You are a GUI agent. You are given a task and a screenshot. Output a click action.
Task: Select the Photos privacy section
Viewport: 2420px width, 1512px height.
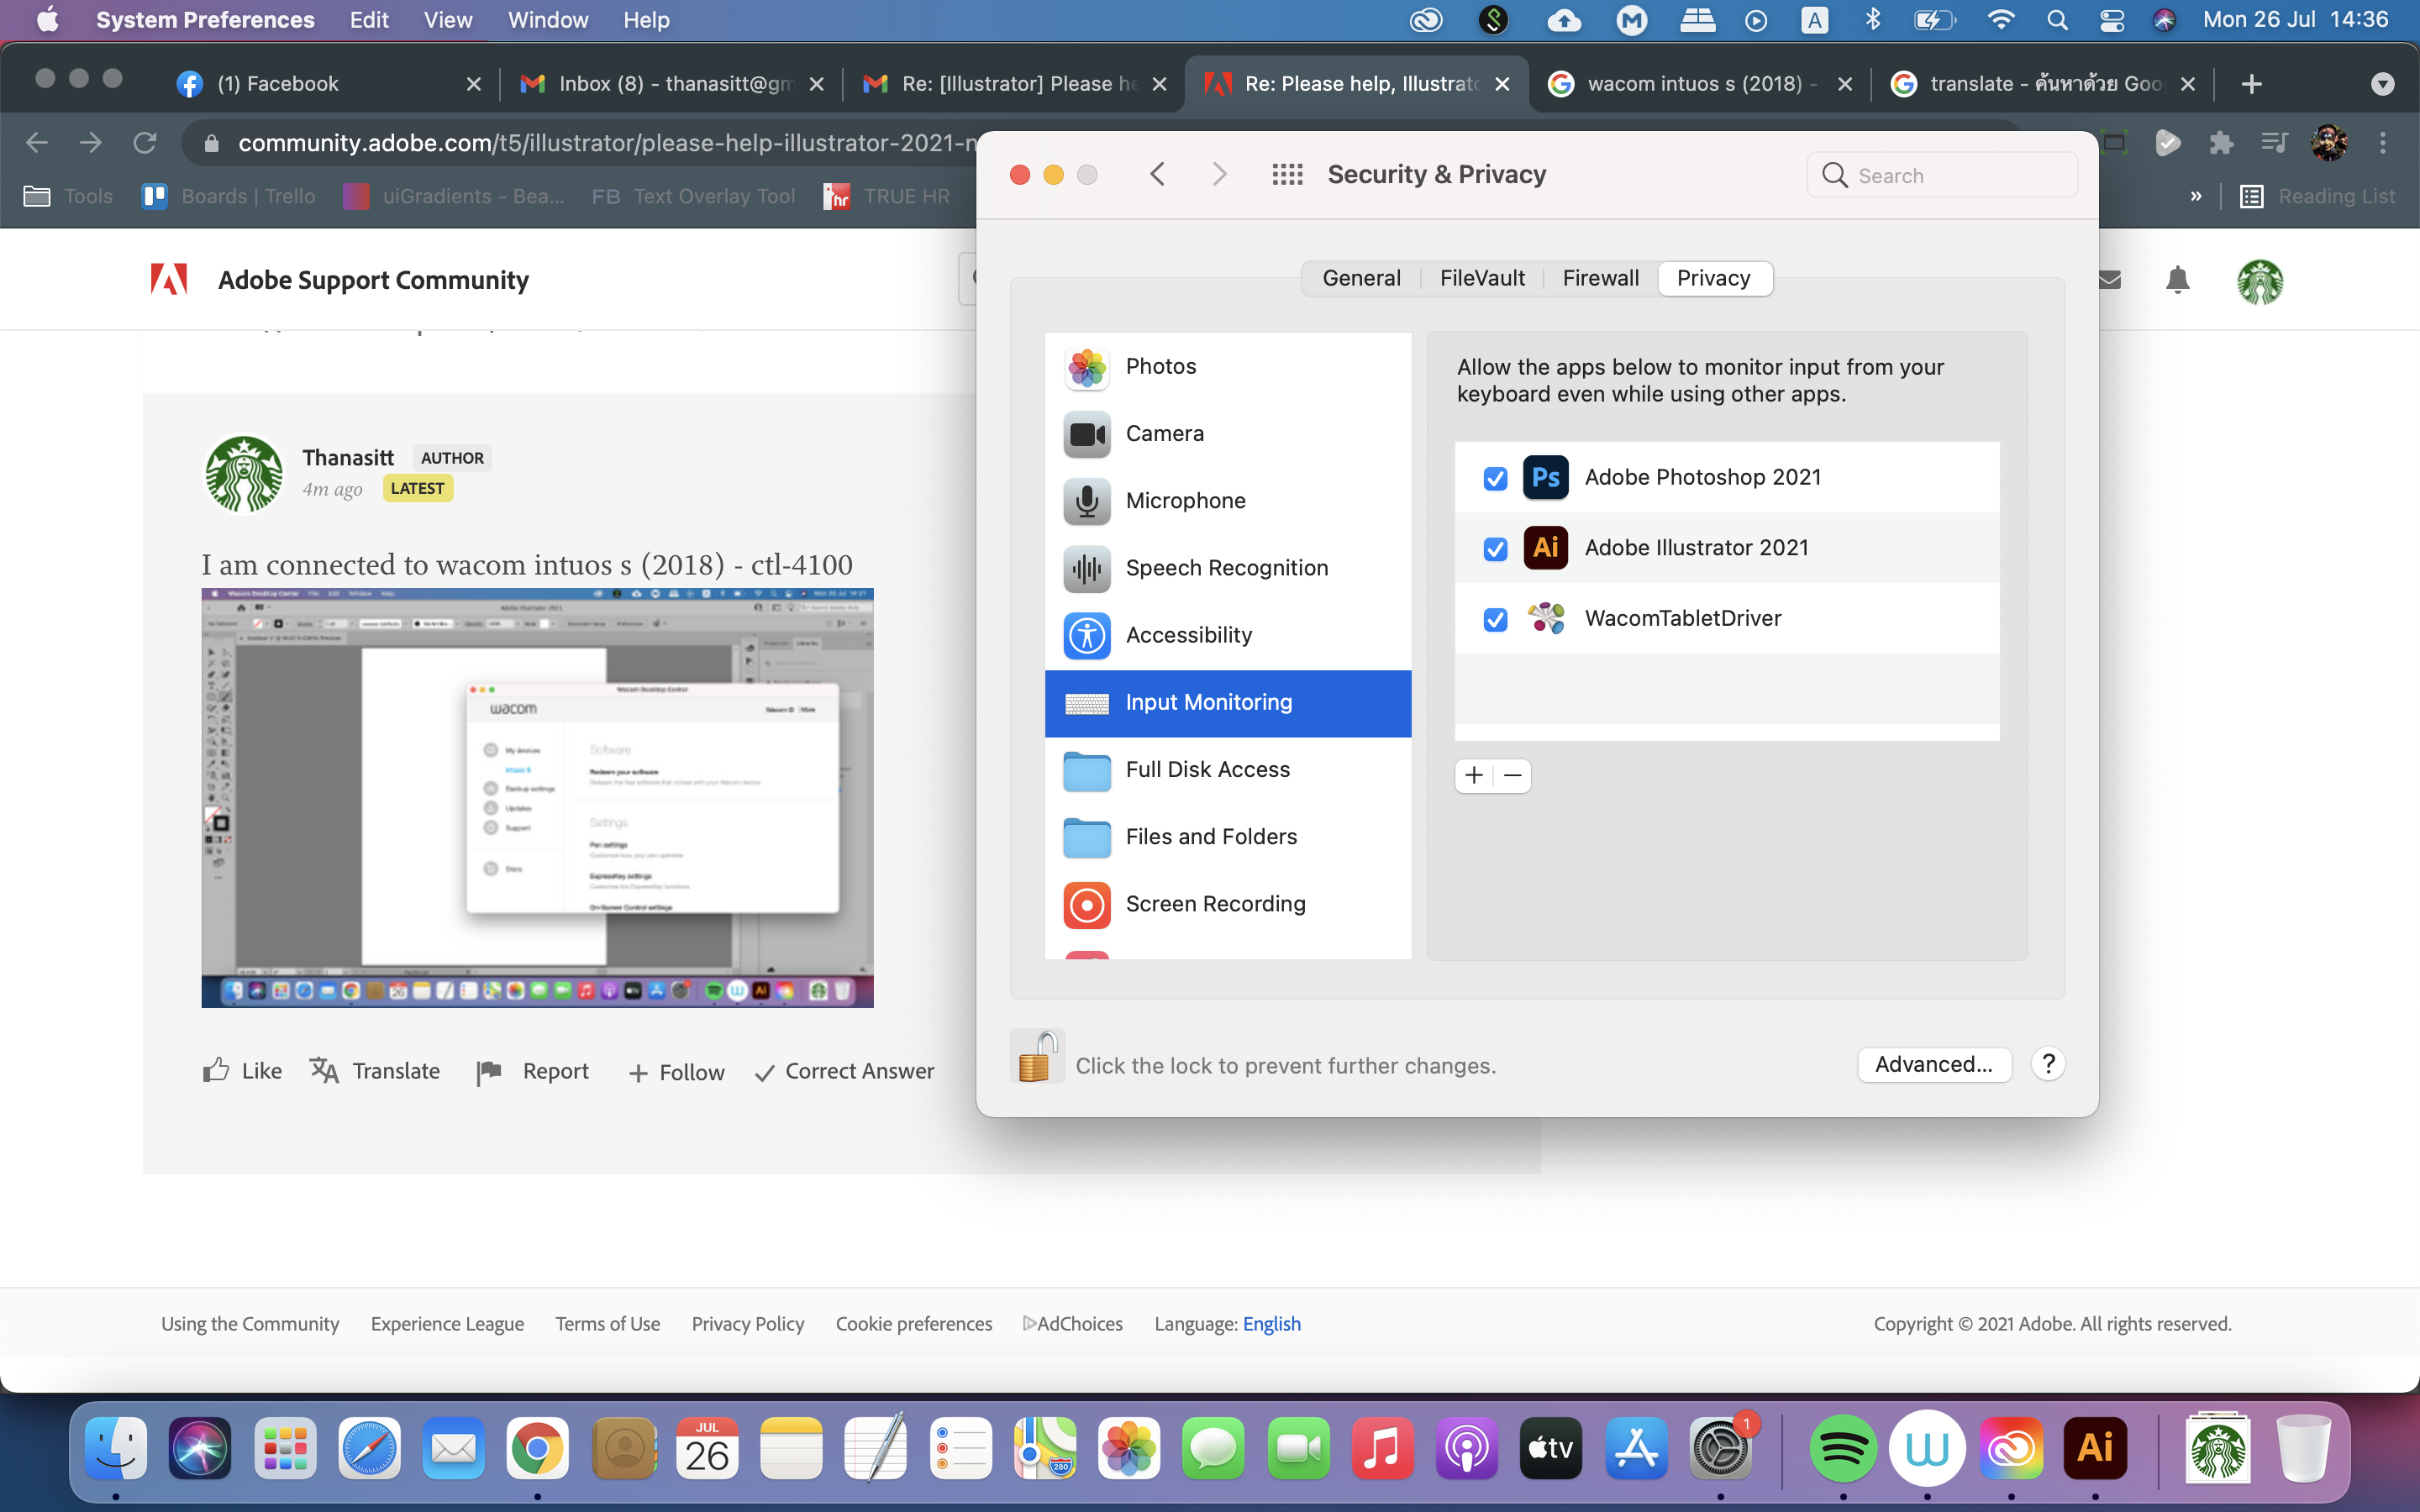point(1160,366)
